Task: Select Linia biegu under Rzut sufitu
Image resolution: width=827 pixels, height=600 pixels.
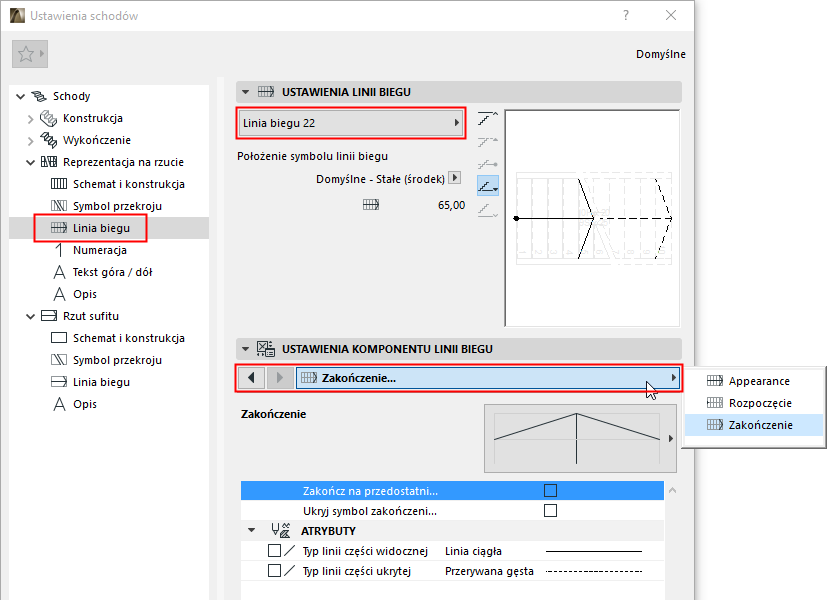Action: coord(101,382)
